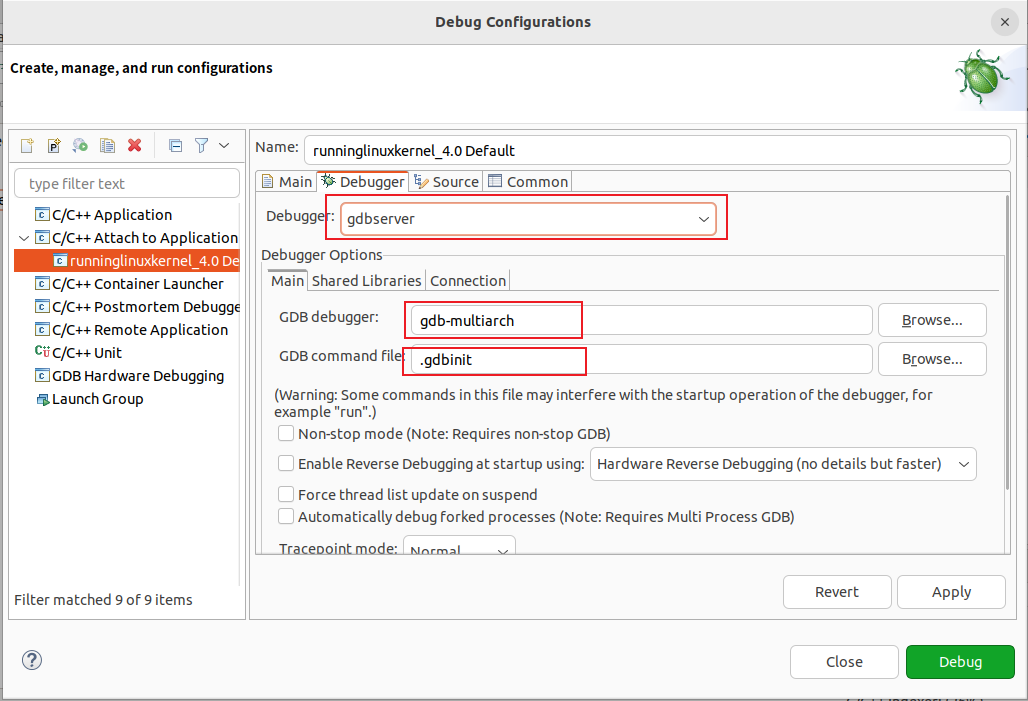The image size is (1028, 701).
Task: Click the Export launch configuration icon
Action: point(81,146)
